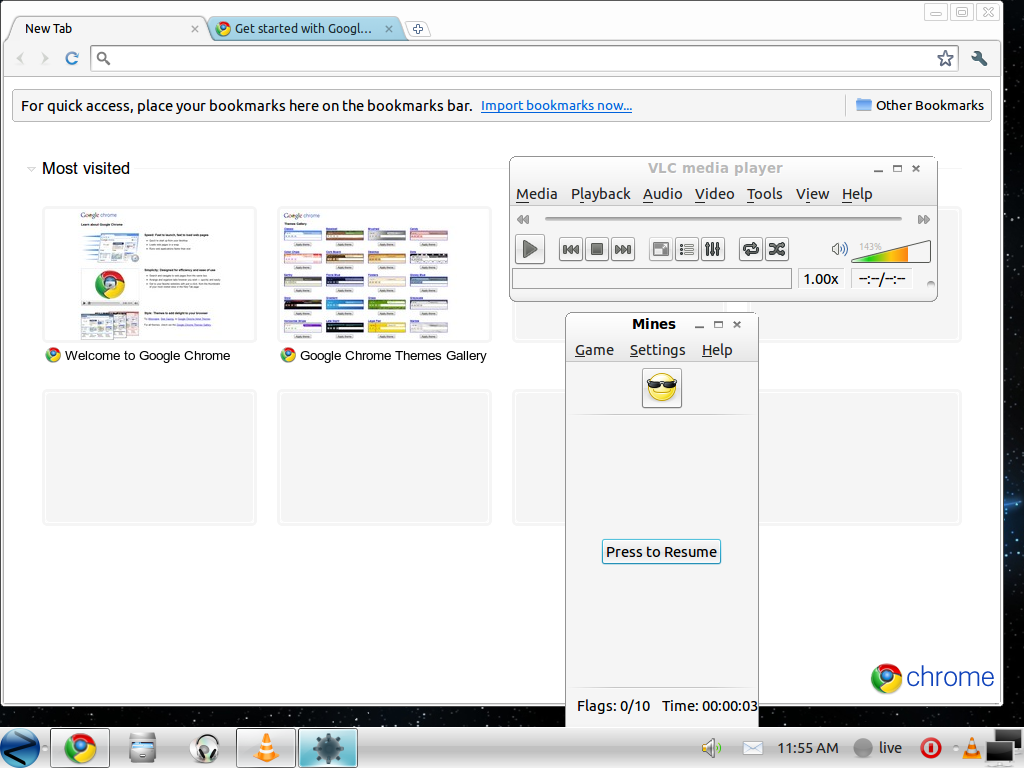Open VLC extended settings equalizer icon
Image resolution: width=1024 pixels, height=768 pixels.
713,249
